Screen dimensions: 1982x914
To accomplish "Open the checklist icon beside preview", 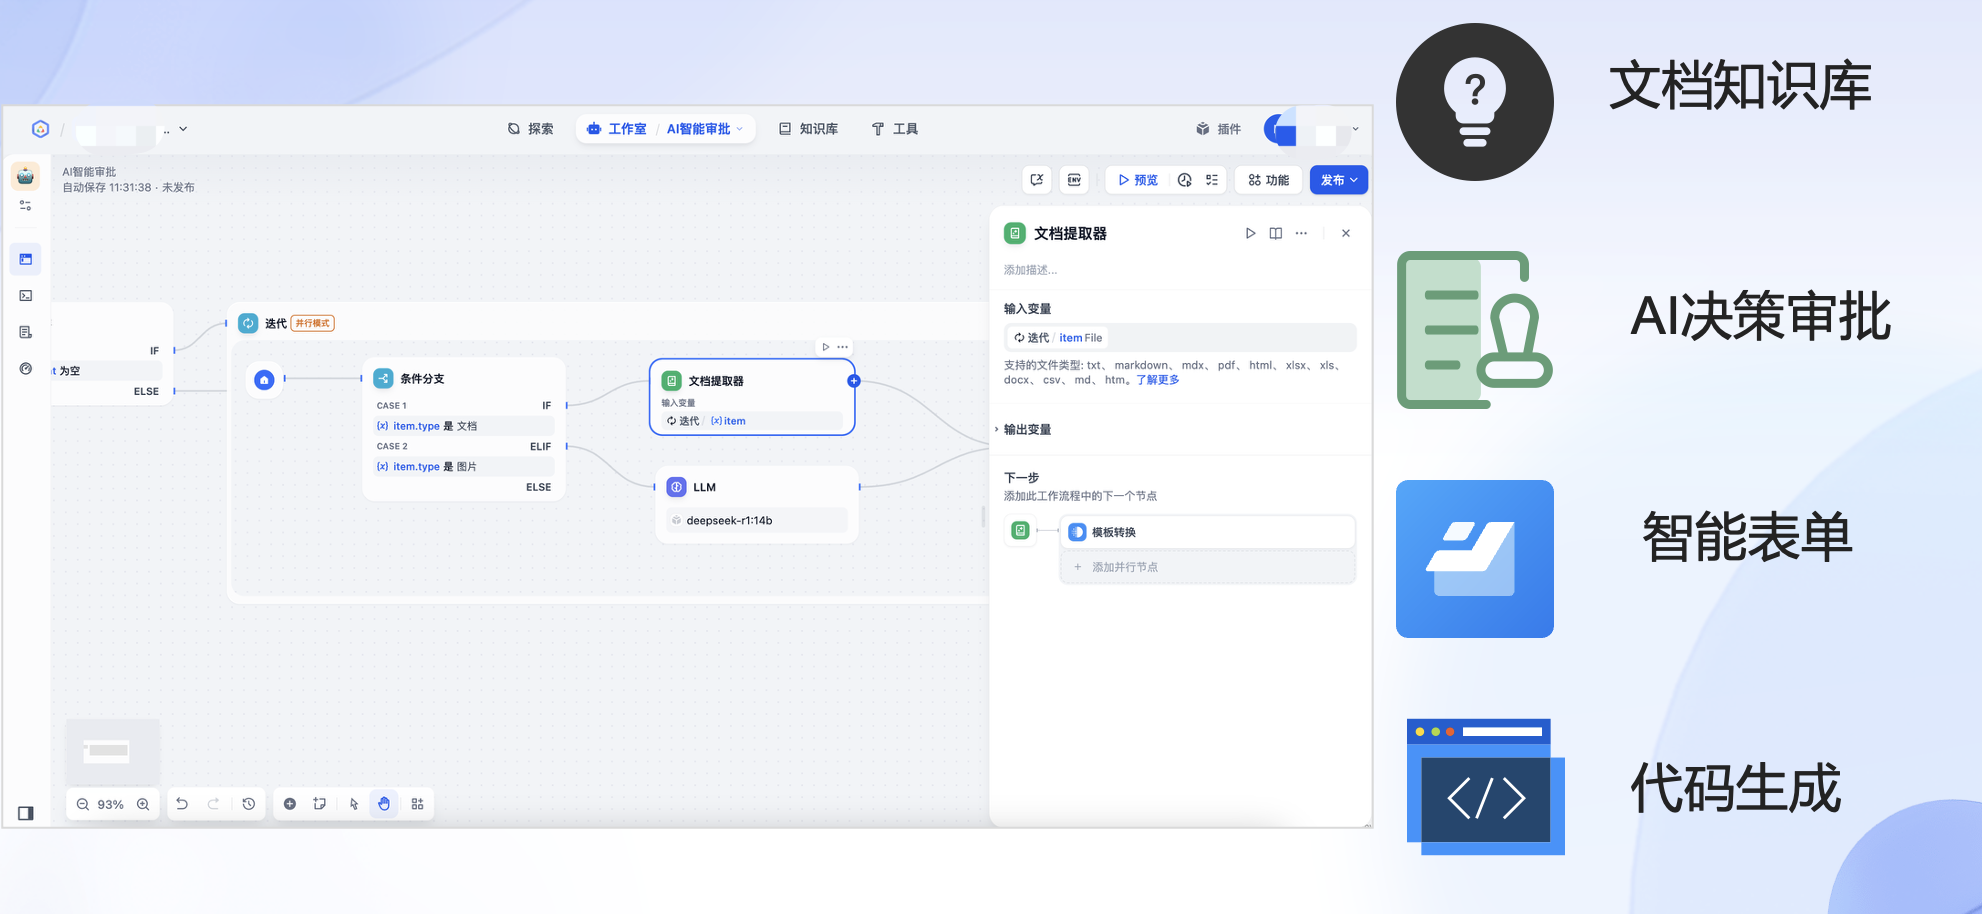I will click(x=1212, y=180).
